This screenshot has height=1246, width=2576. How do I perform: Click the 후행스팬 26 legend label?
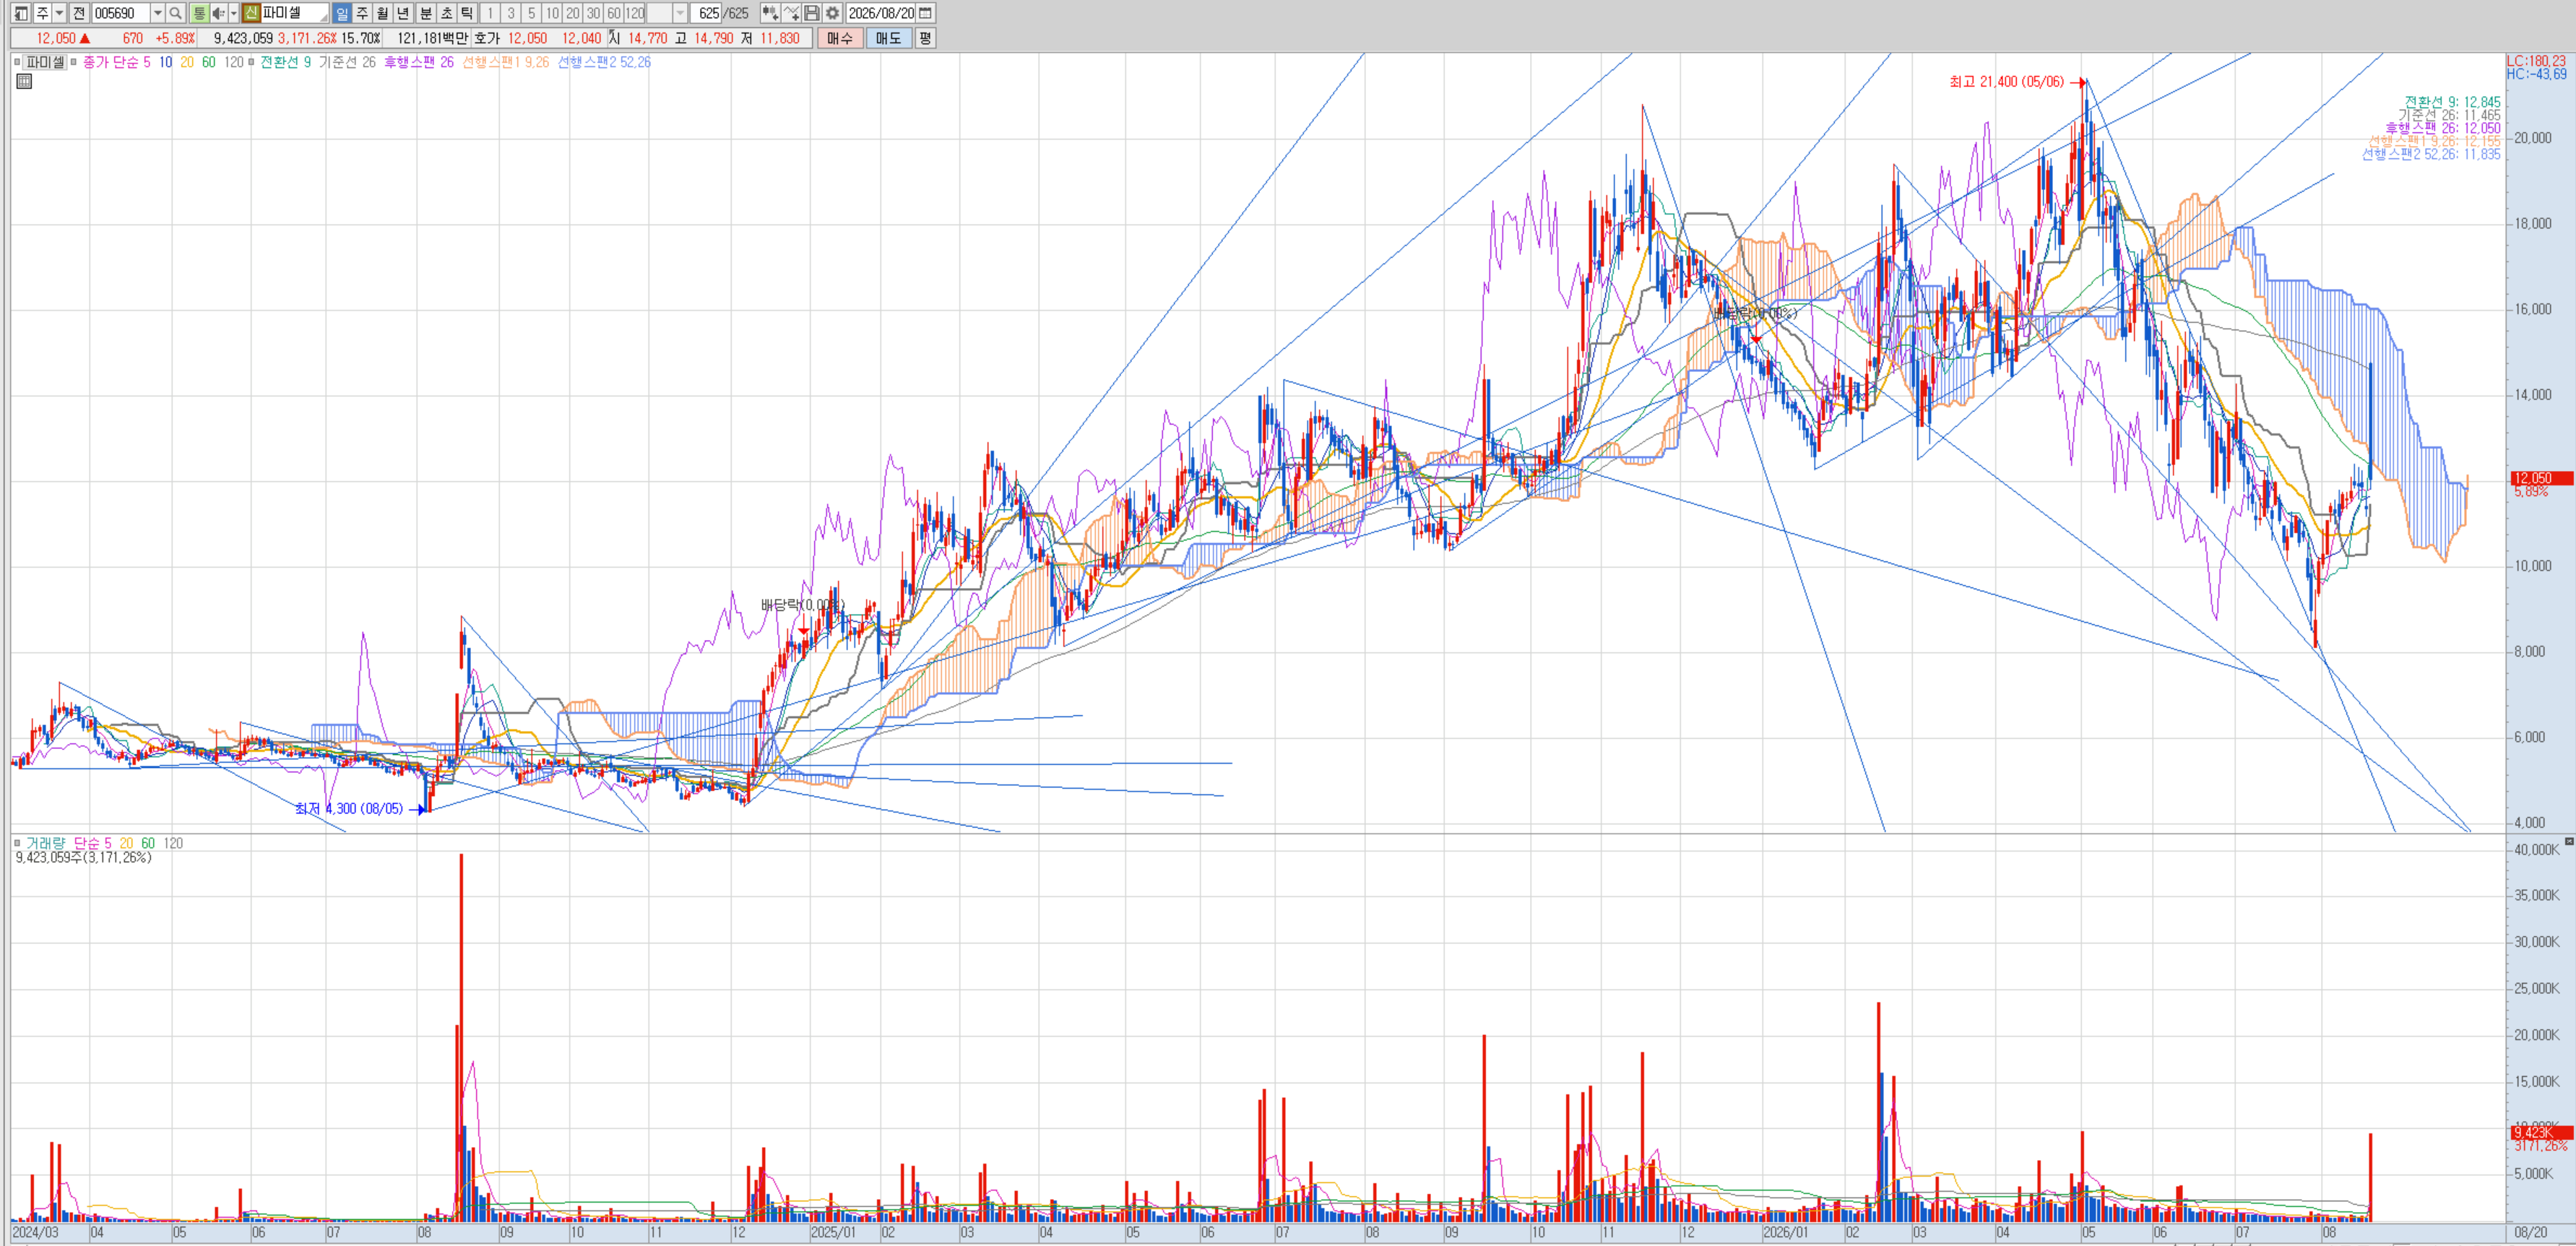pos(419,62)
